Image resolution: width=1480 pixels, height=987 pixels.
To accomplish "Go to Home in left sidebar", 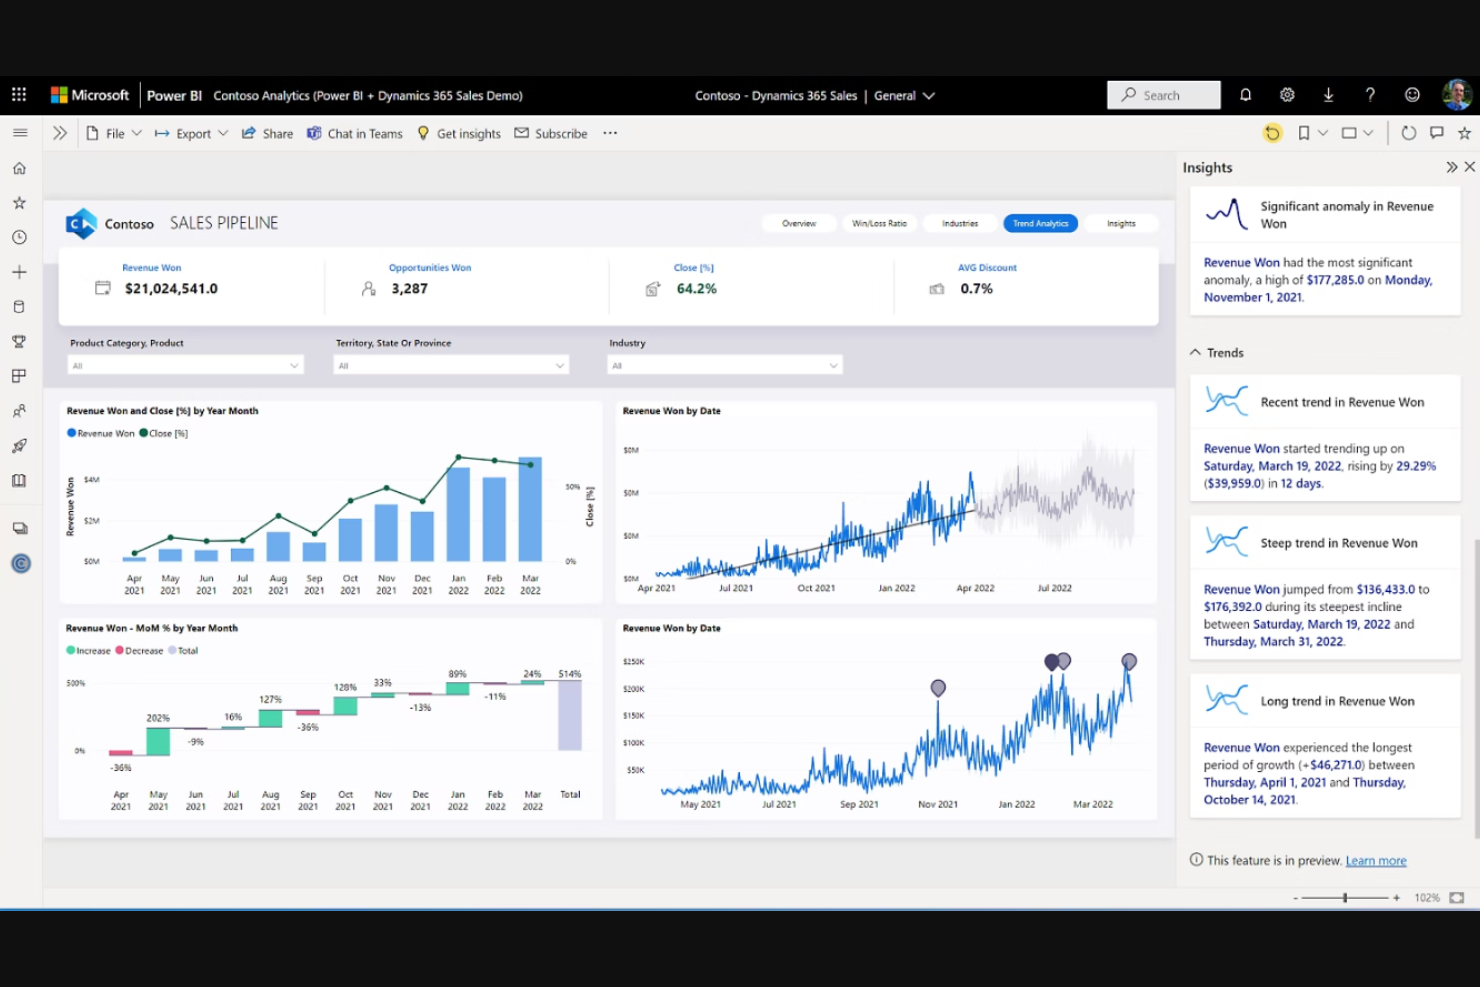I will (19, 168).
